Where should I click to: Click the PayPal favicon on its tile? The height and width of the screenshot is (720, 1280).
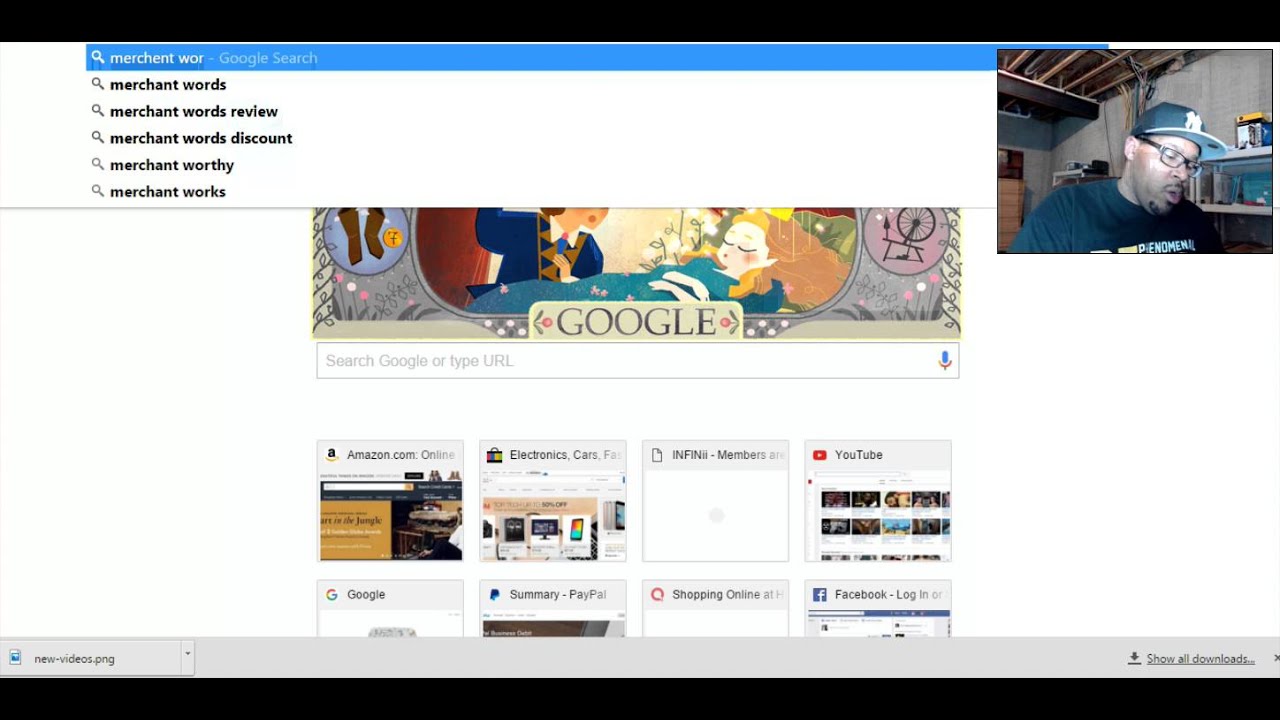pos(494,595)
